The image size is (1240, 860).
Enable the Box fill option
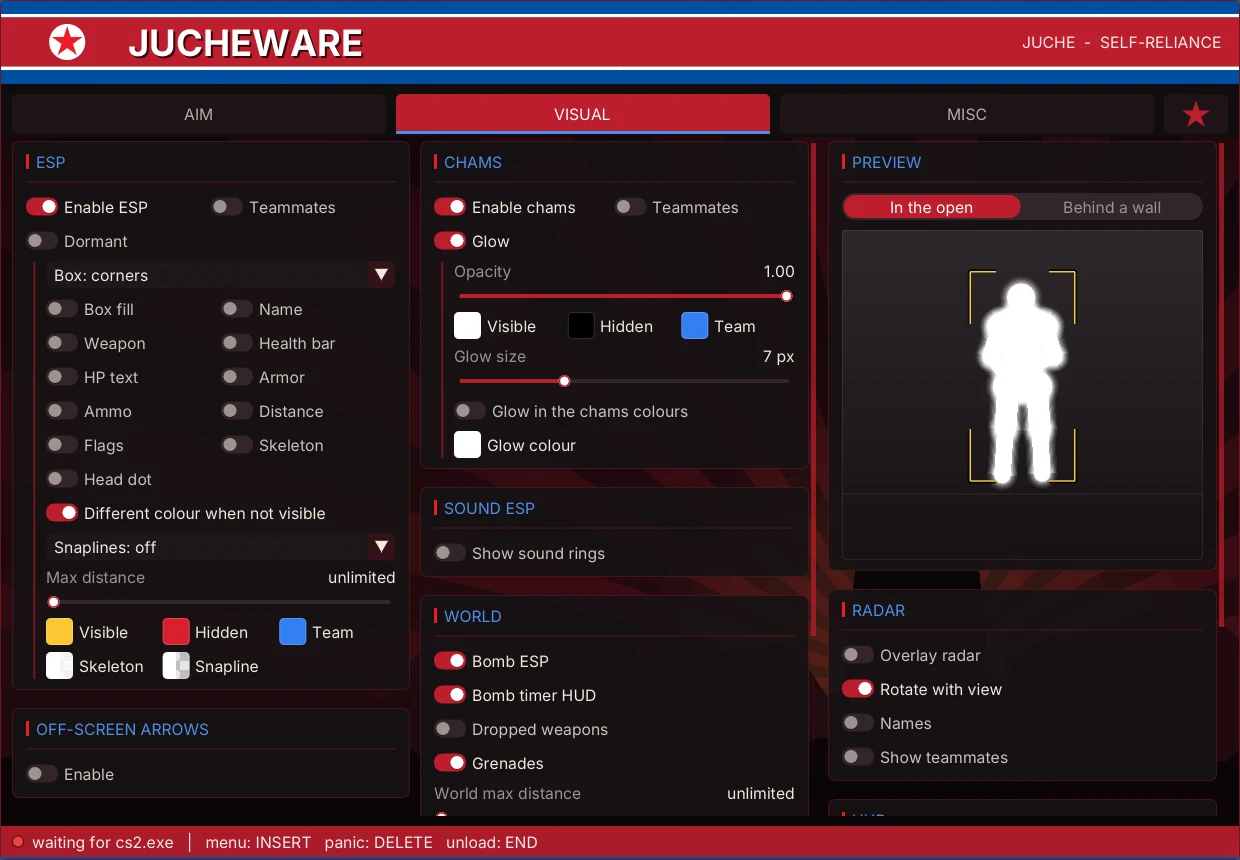click(x=62, y=309)
